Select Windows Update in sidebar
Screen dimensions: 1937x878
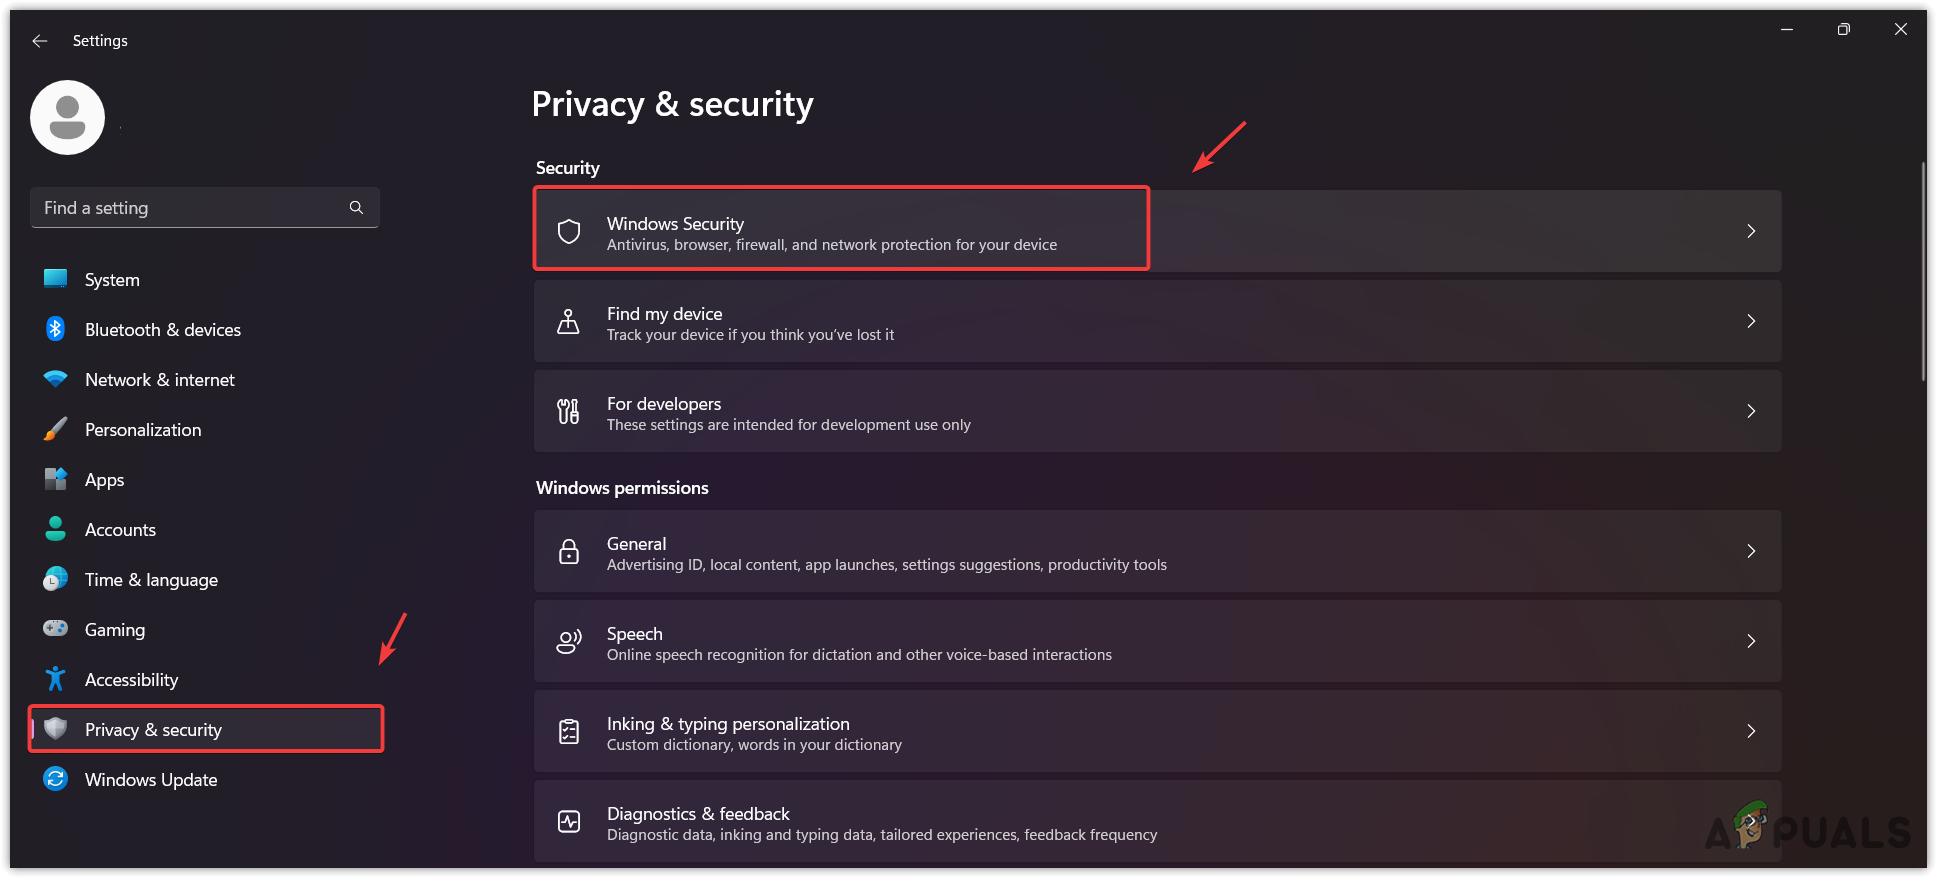(x=151, y=780)
